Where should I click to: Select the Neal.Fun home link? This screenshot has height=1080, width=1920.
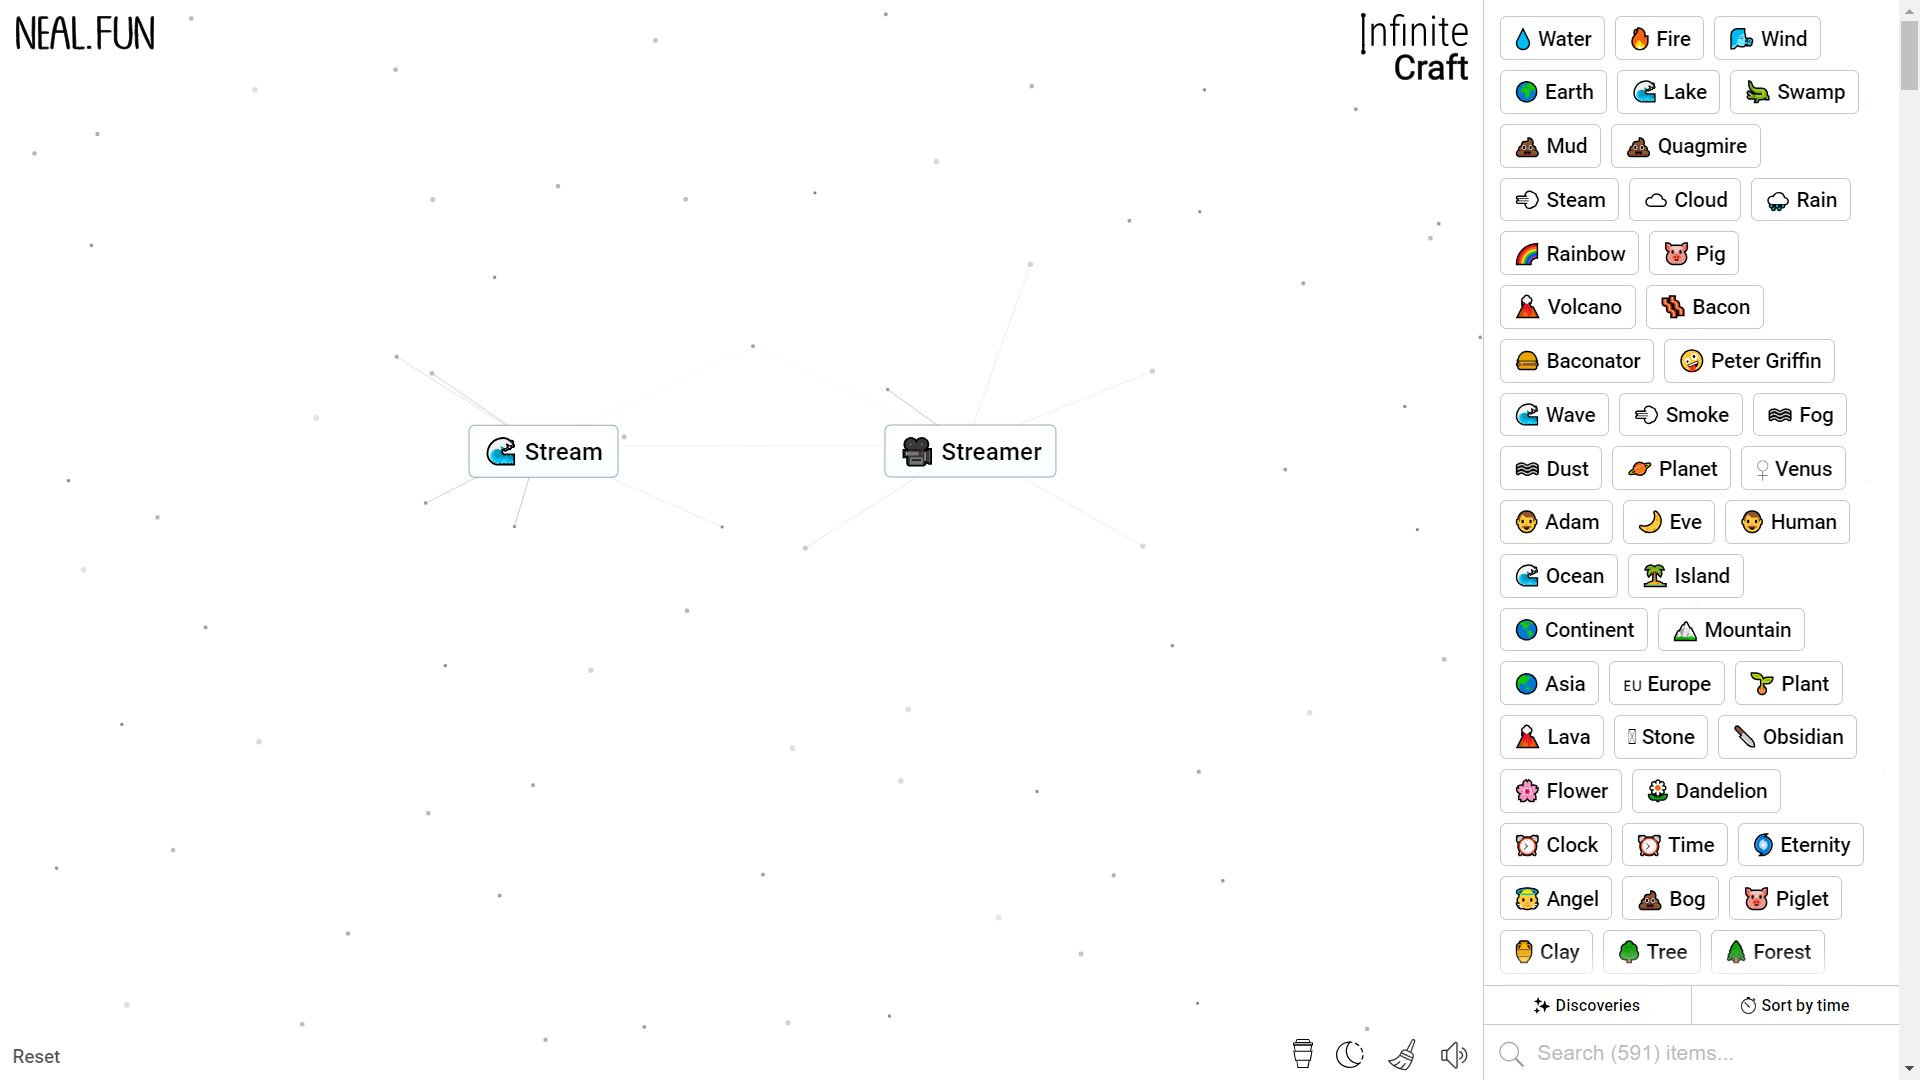tap(84, 33)
